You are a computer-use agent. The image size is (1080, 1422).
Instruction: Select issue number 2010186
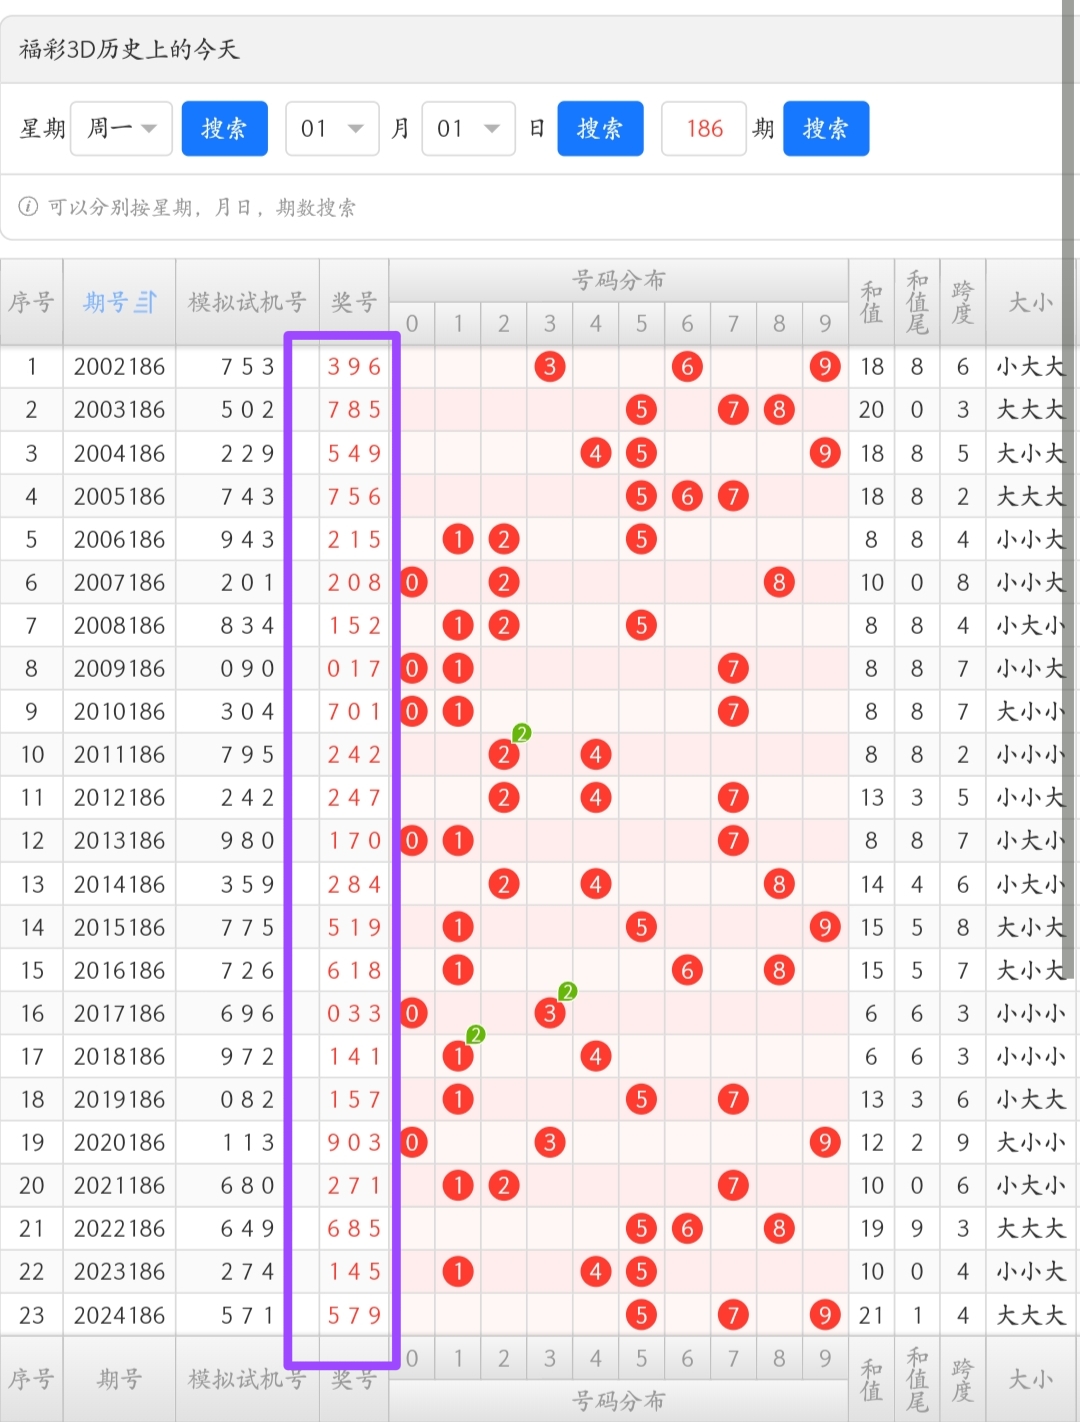(119, 712)
